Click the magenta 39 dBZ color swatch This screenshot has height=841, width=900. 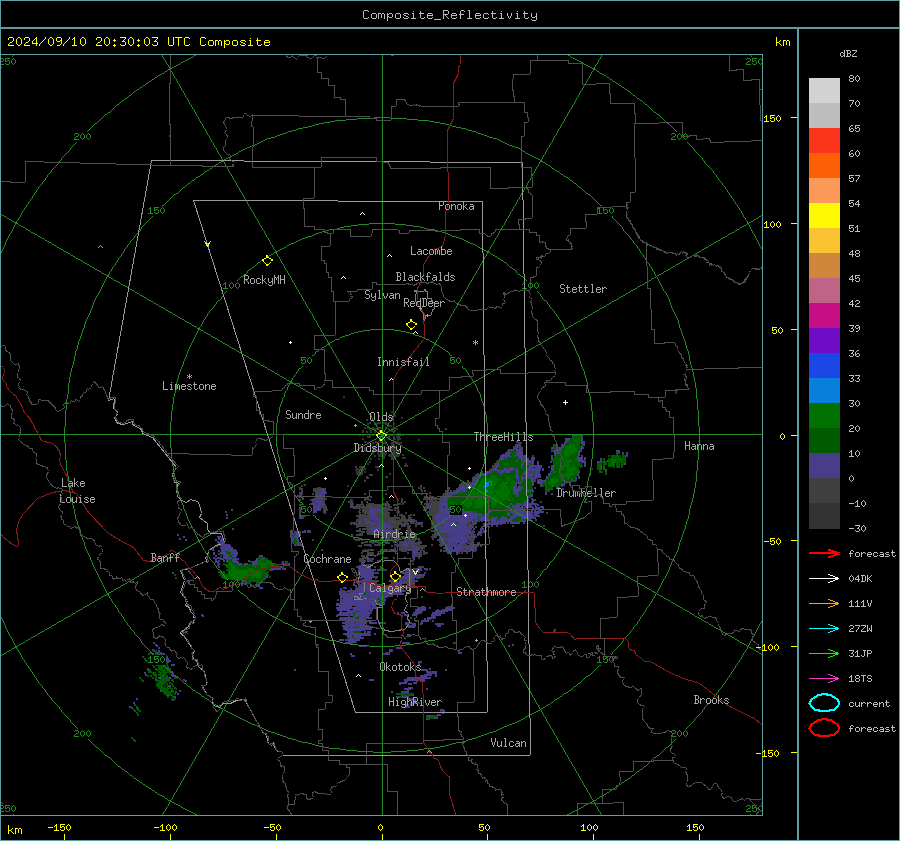(x=824, y=316)
